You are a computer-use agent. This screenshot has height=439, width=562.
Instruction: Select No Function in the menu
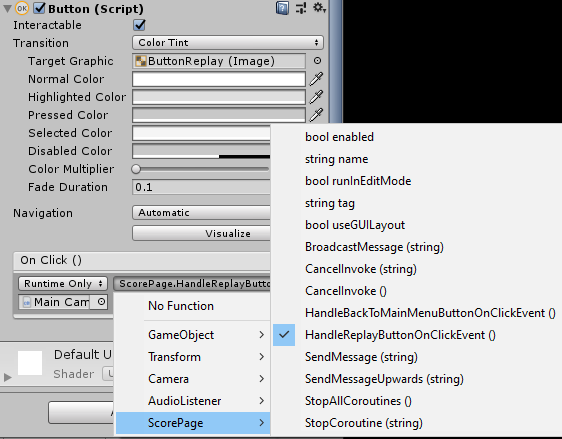[181, 306]
